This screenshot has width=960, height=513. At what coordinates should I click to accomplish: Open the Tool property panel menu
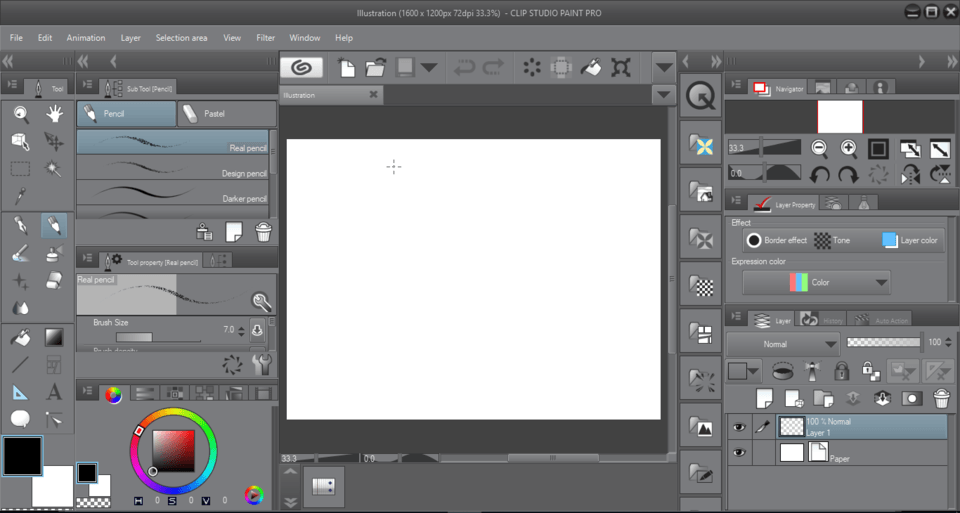click(88, 259)
